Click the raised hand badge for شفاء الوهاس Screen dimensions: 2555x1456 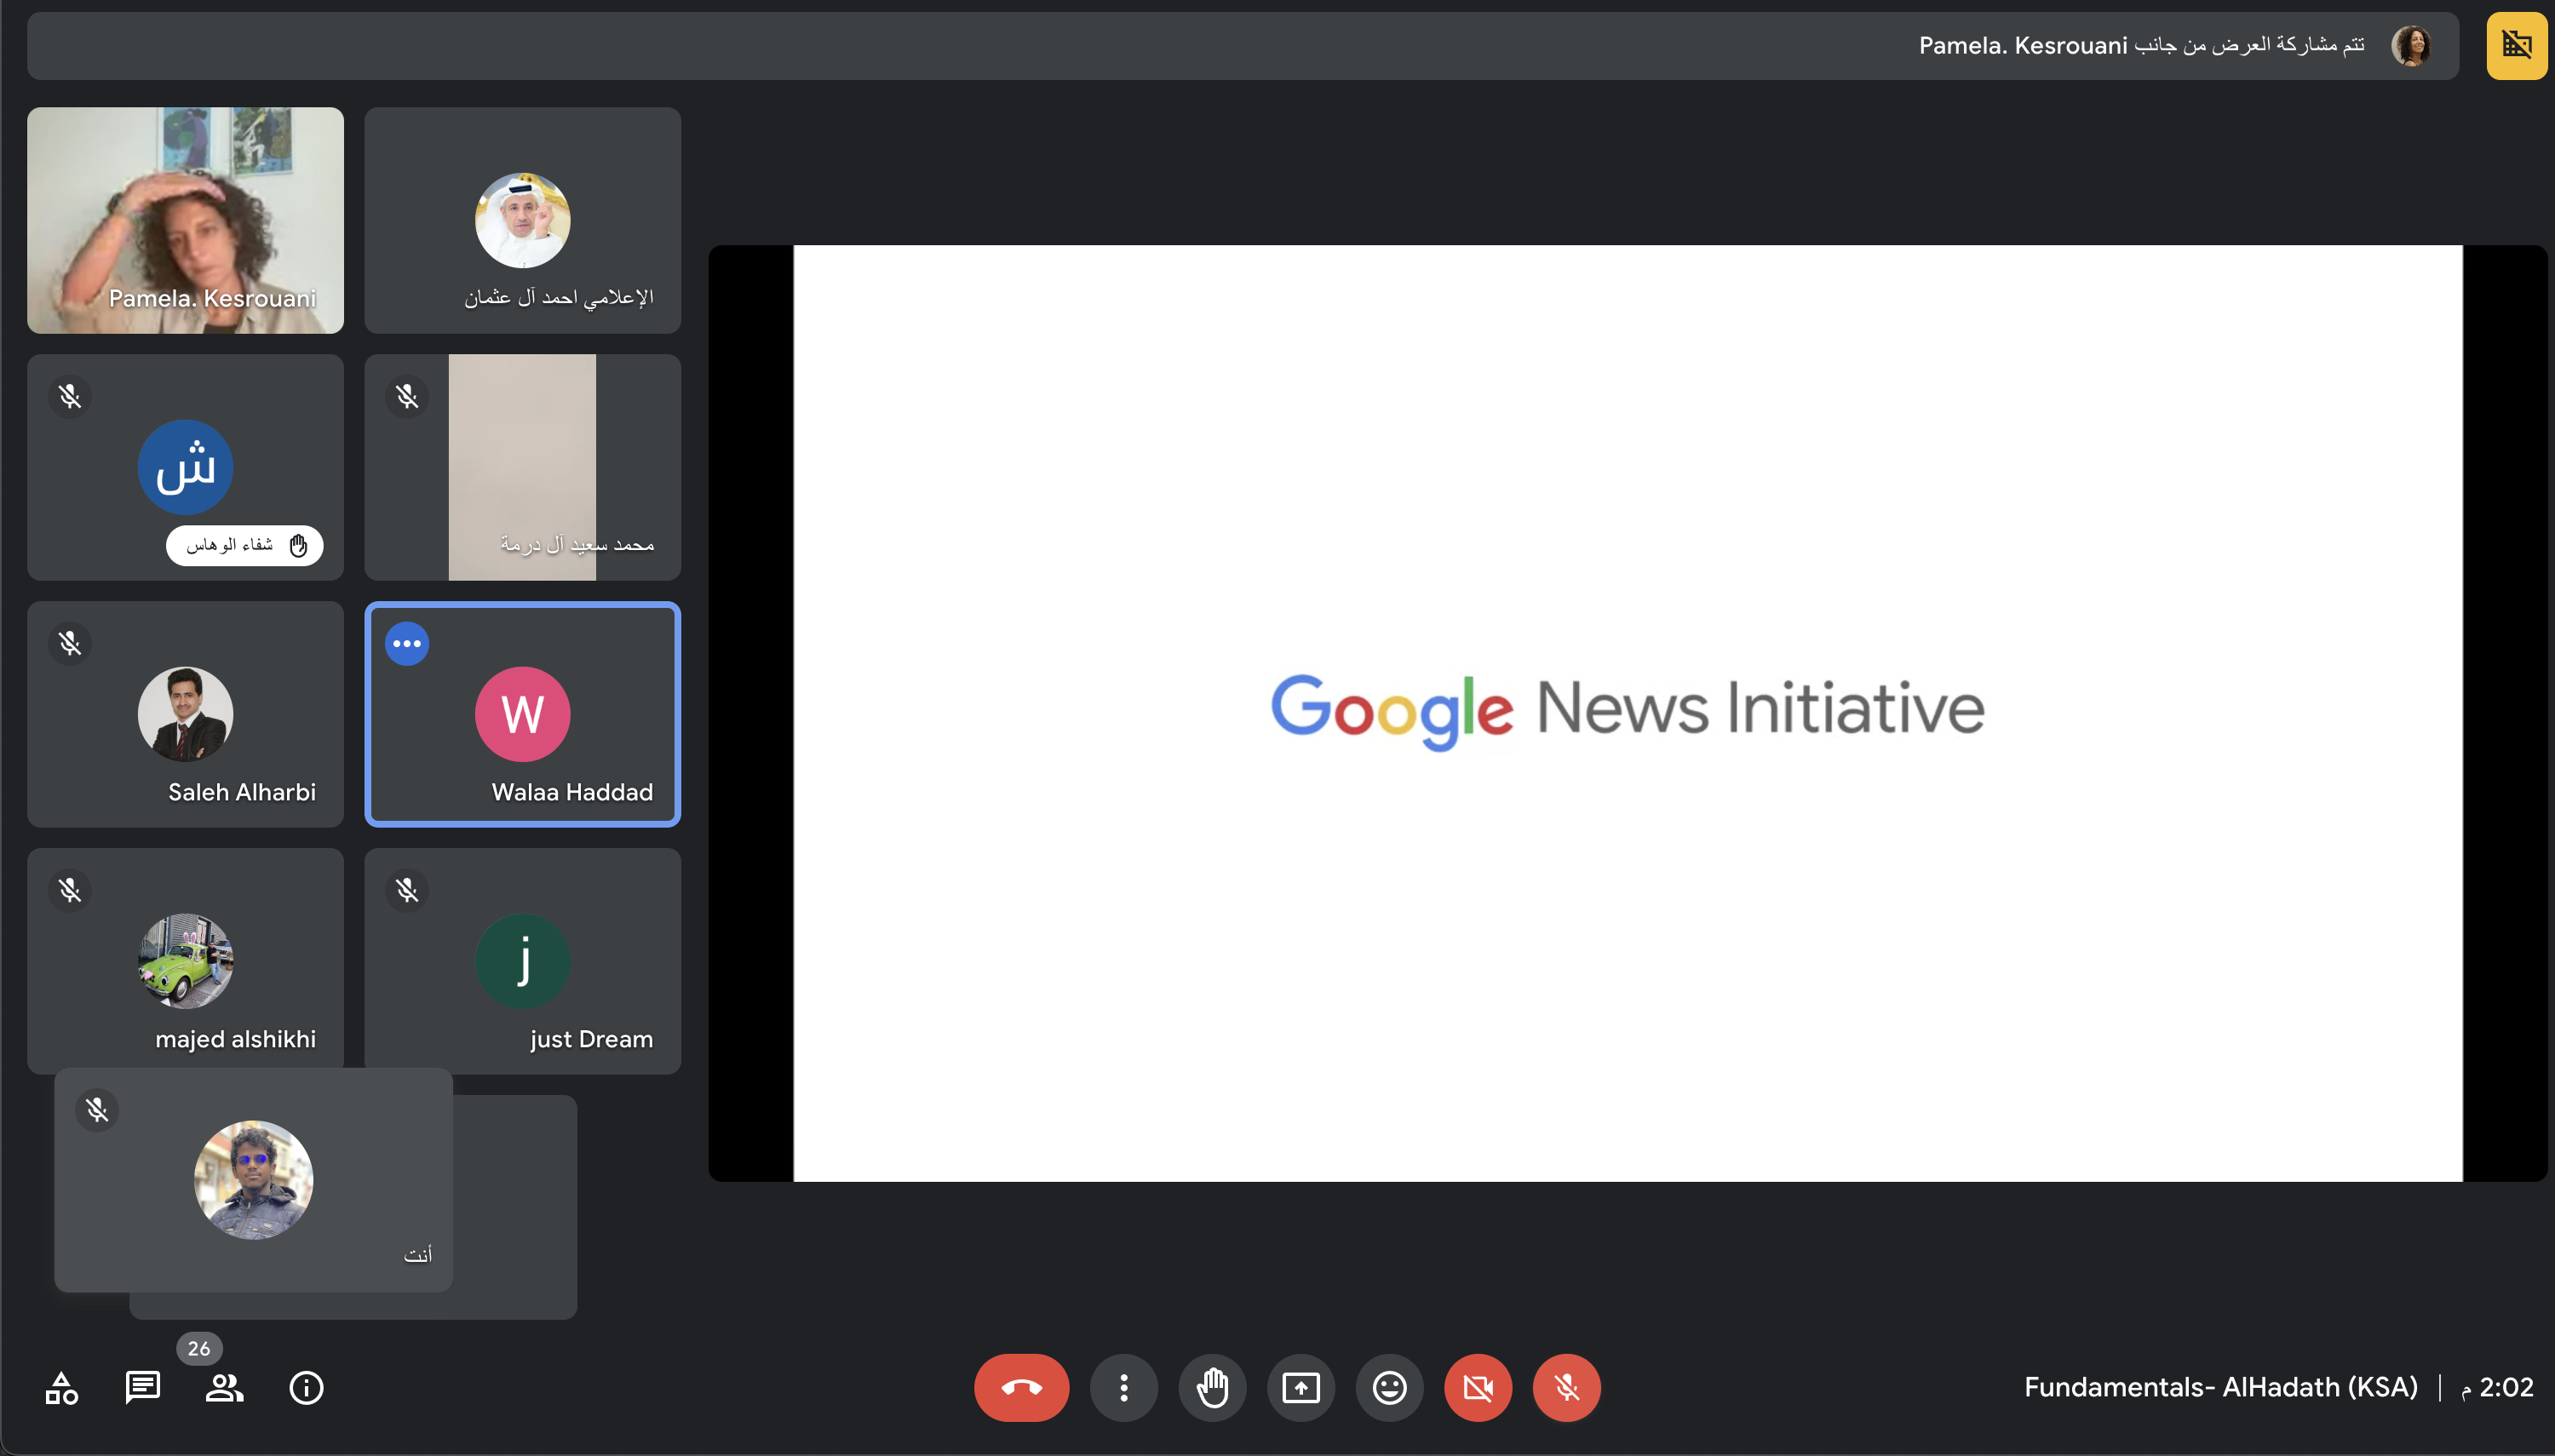244,545
